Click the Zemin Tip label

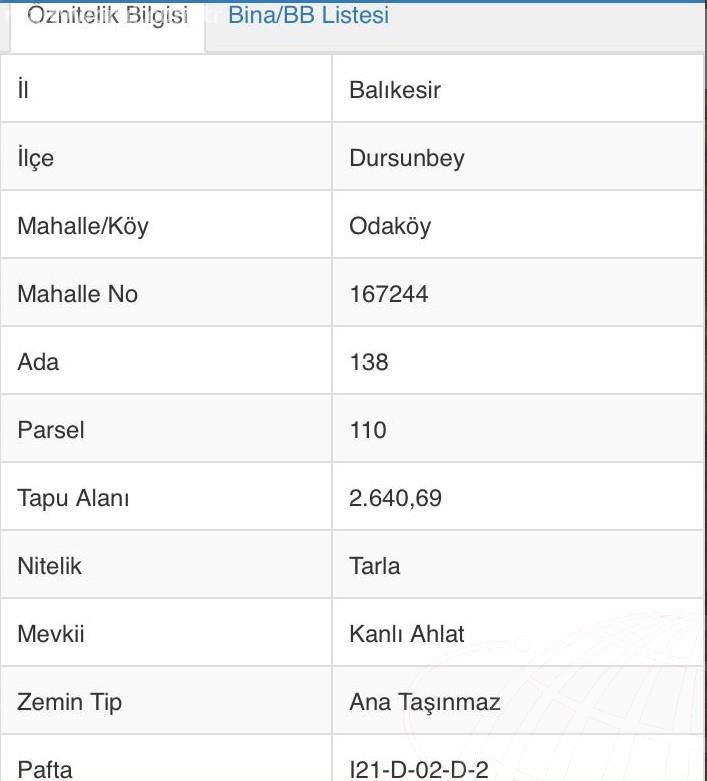click(x=69, y=702)
